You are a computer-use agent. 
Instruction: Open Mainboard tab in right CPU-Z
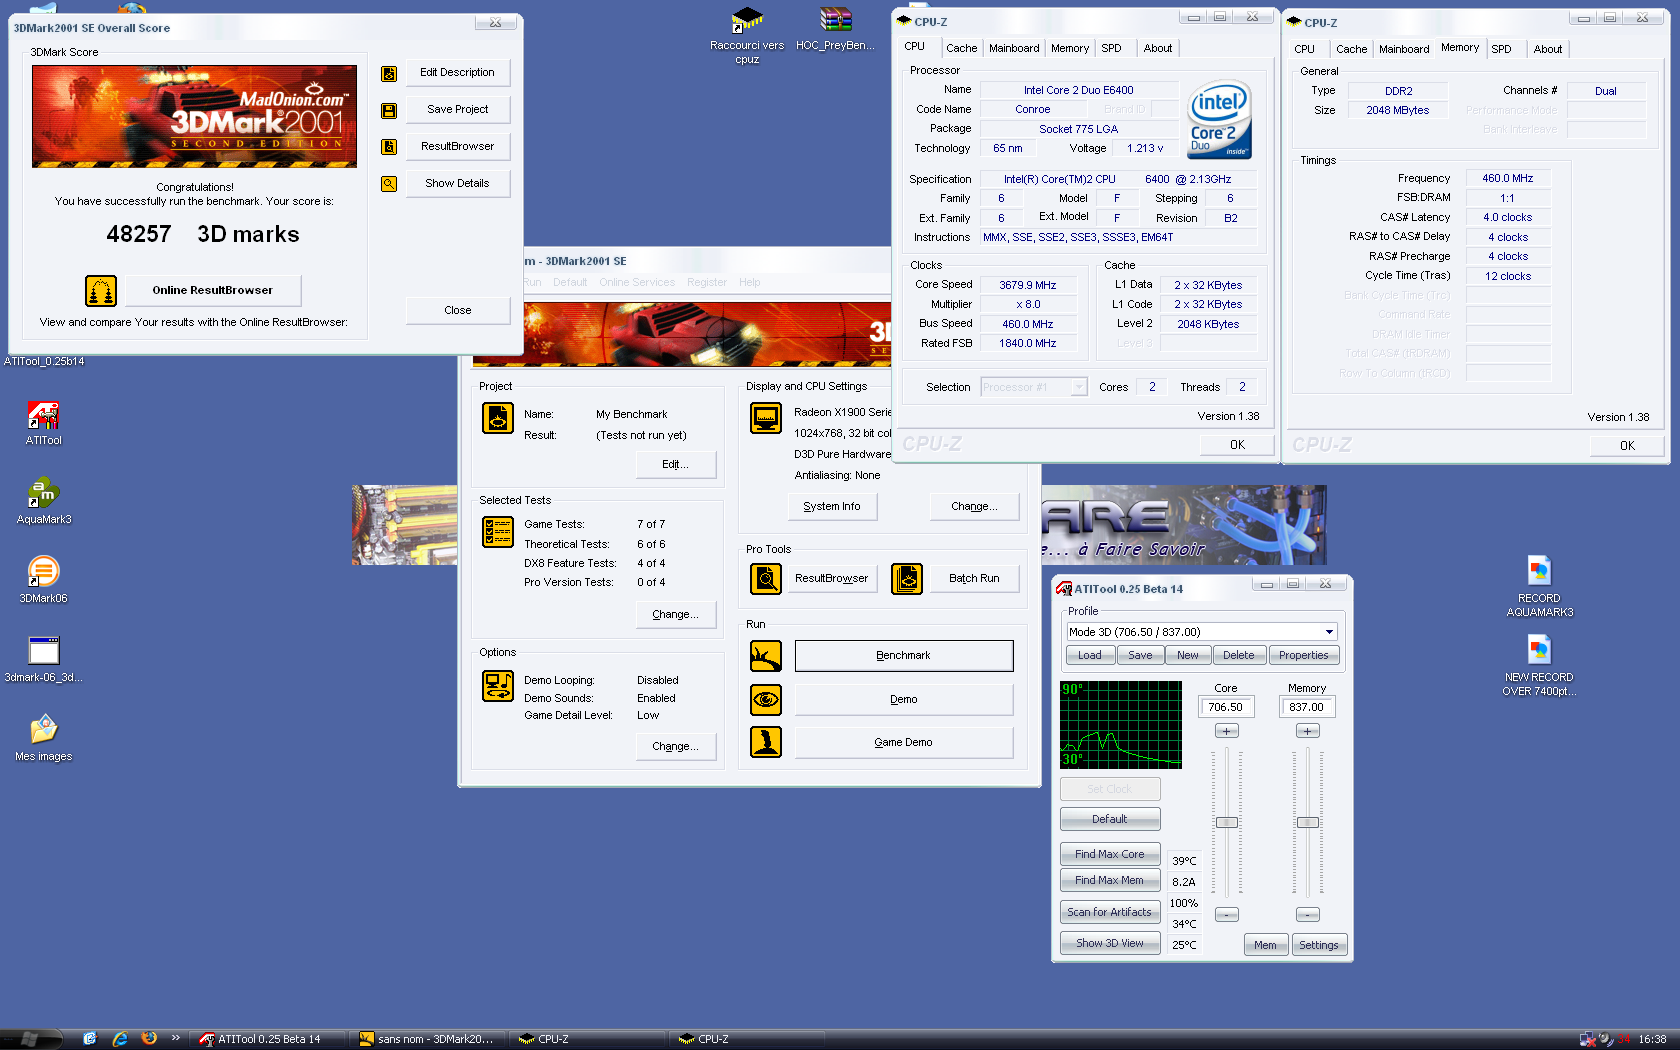[x=1404, y=49]
